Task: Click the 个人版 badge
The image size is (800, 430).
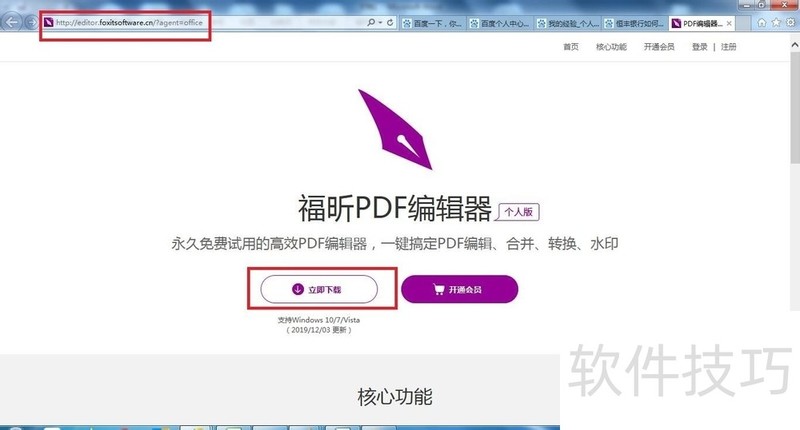Action: pyautogui.click(x=518, y=212)
